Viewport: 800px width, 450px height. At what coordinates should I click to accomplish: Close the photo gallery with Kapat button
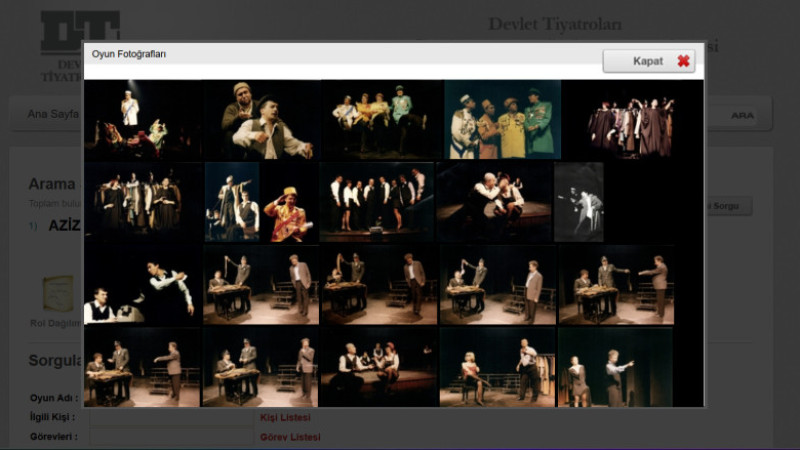click(648, 61)
